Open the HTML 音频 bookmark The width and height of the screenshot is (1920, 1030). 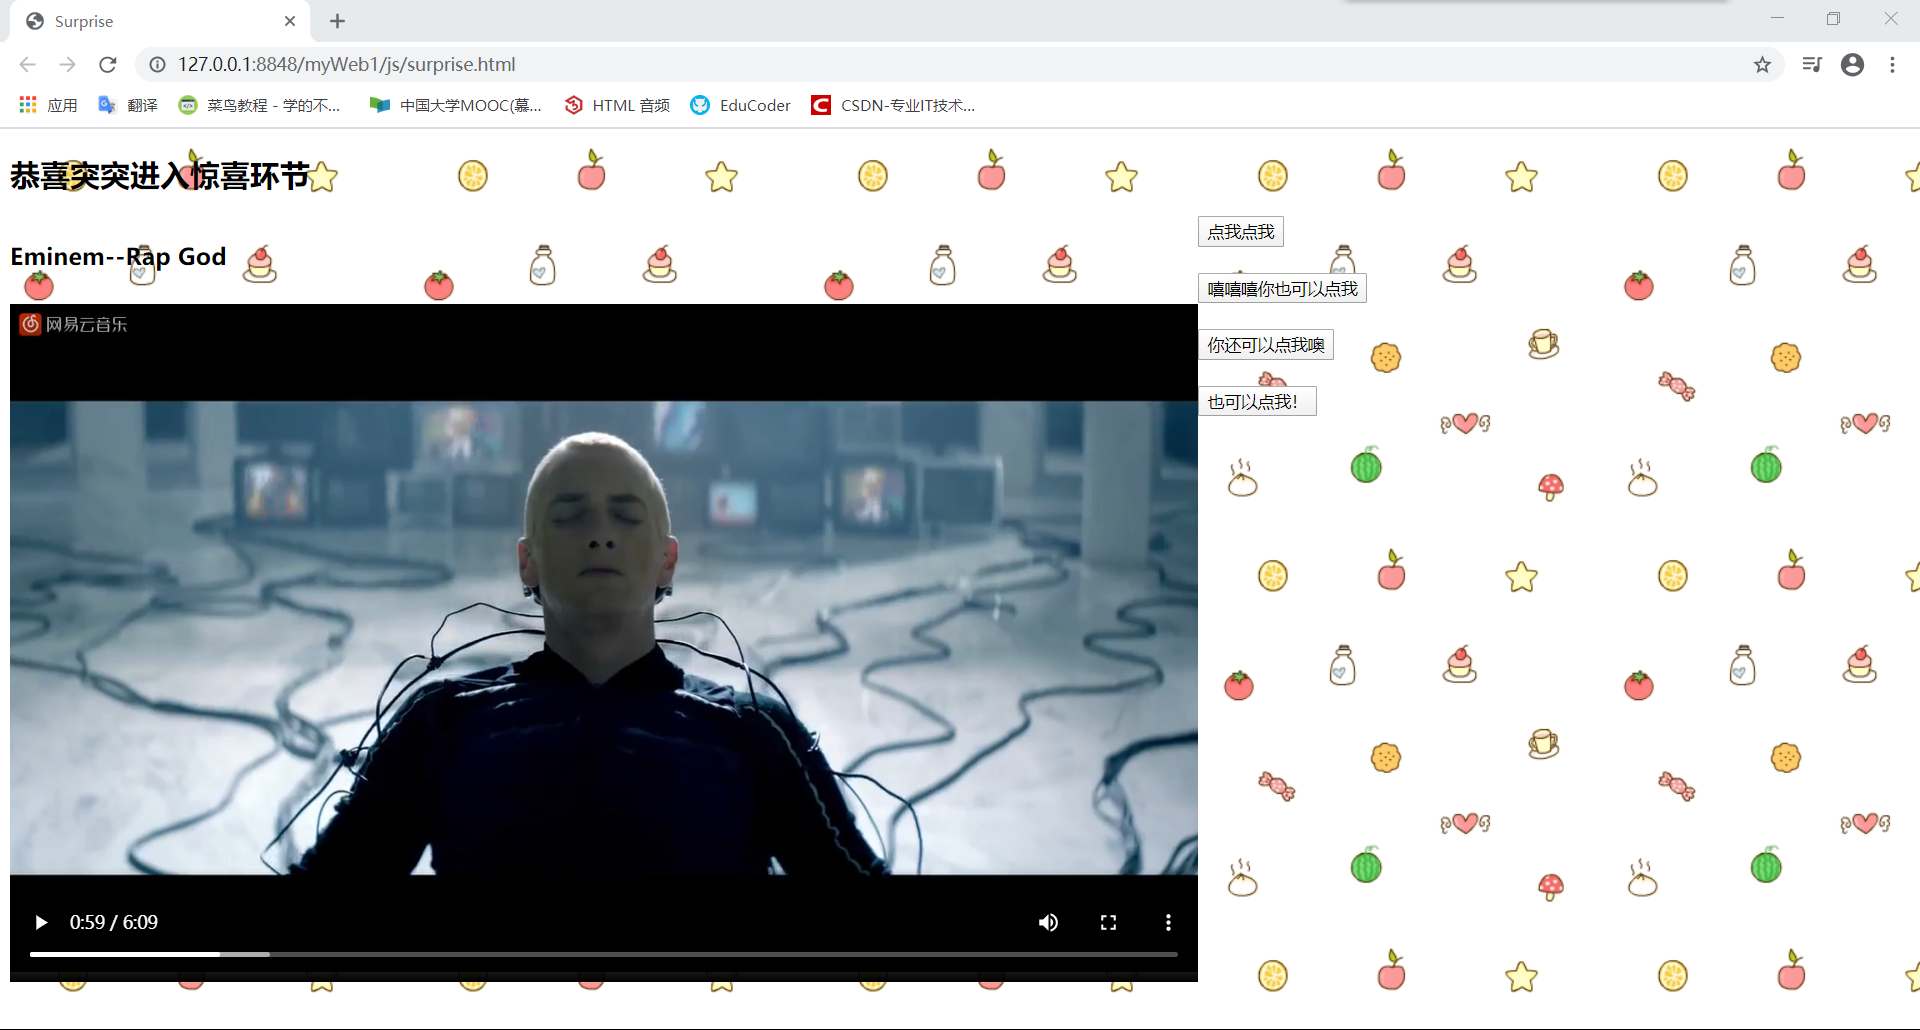click(x=617, y=105)
